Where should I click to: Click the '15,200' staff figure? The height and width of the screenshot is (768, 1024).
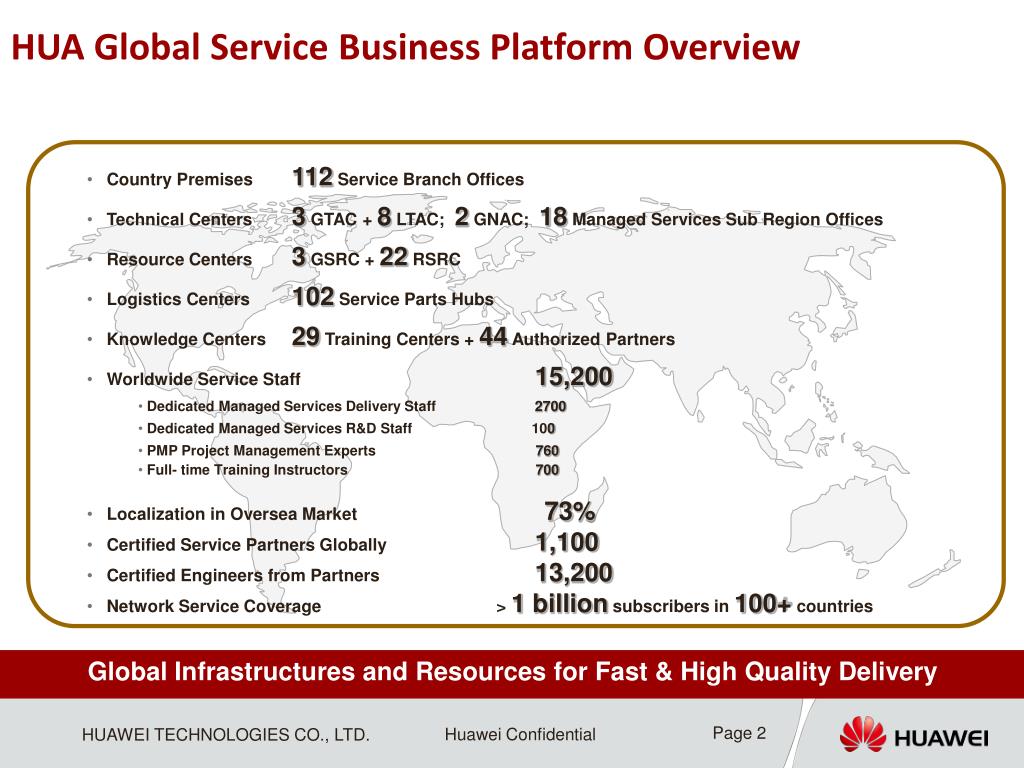pyautogui.click(x=574, y=377)
